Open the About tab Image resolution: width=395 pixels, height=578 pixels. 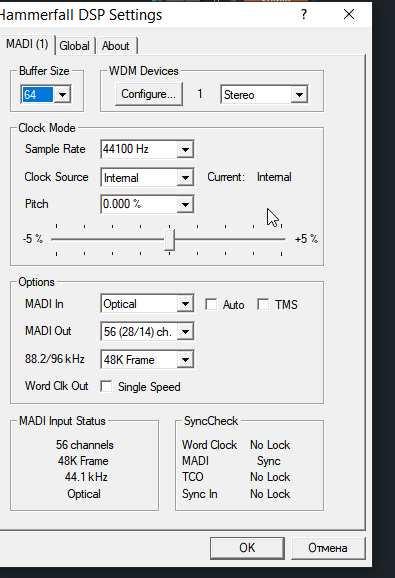click(116, 46)
